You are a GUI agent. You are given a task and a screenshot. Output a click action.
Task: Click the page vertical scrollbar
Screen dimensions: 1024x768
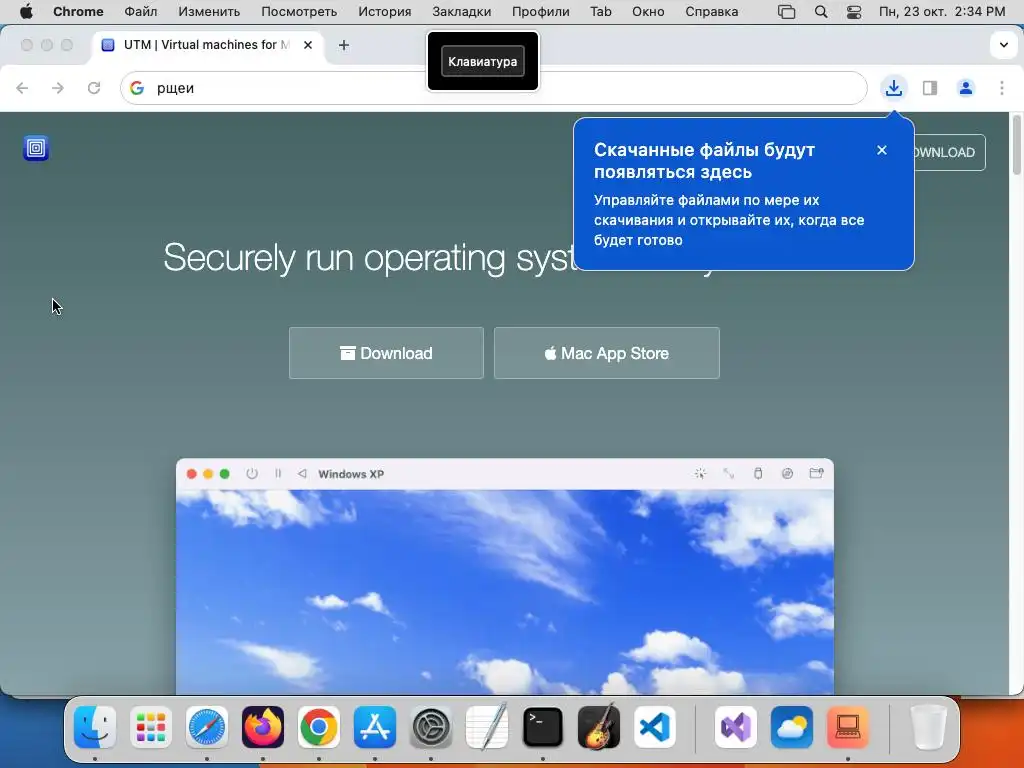(1016, 145)
